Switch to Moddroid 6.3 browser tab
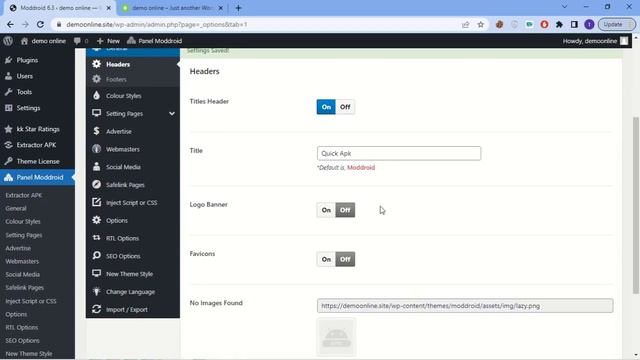 click(x=60, y=8)
